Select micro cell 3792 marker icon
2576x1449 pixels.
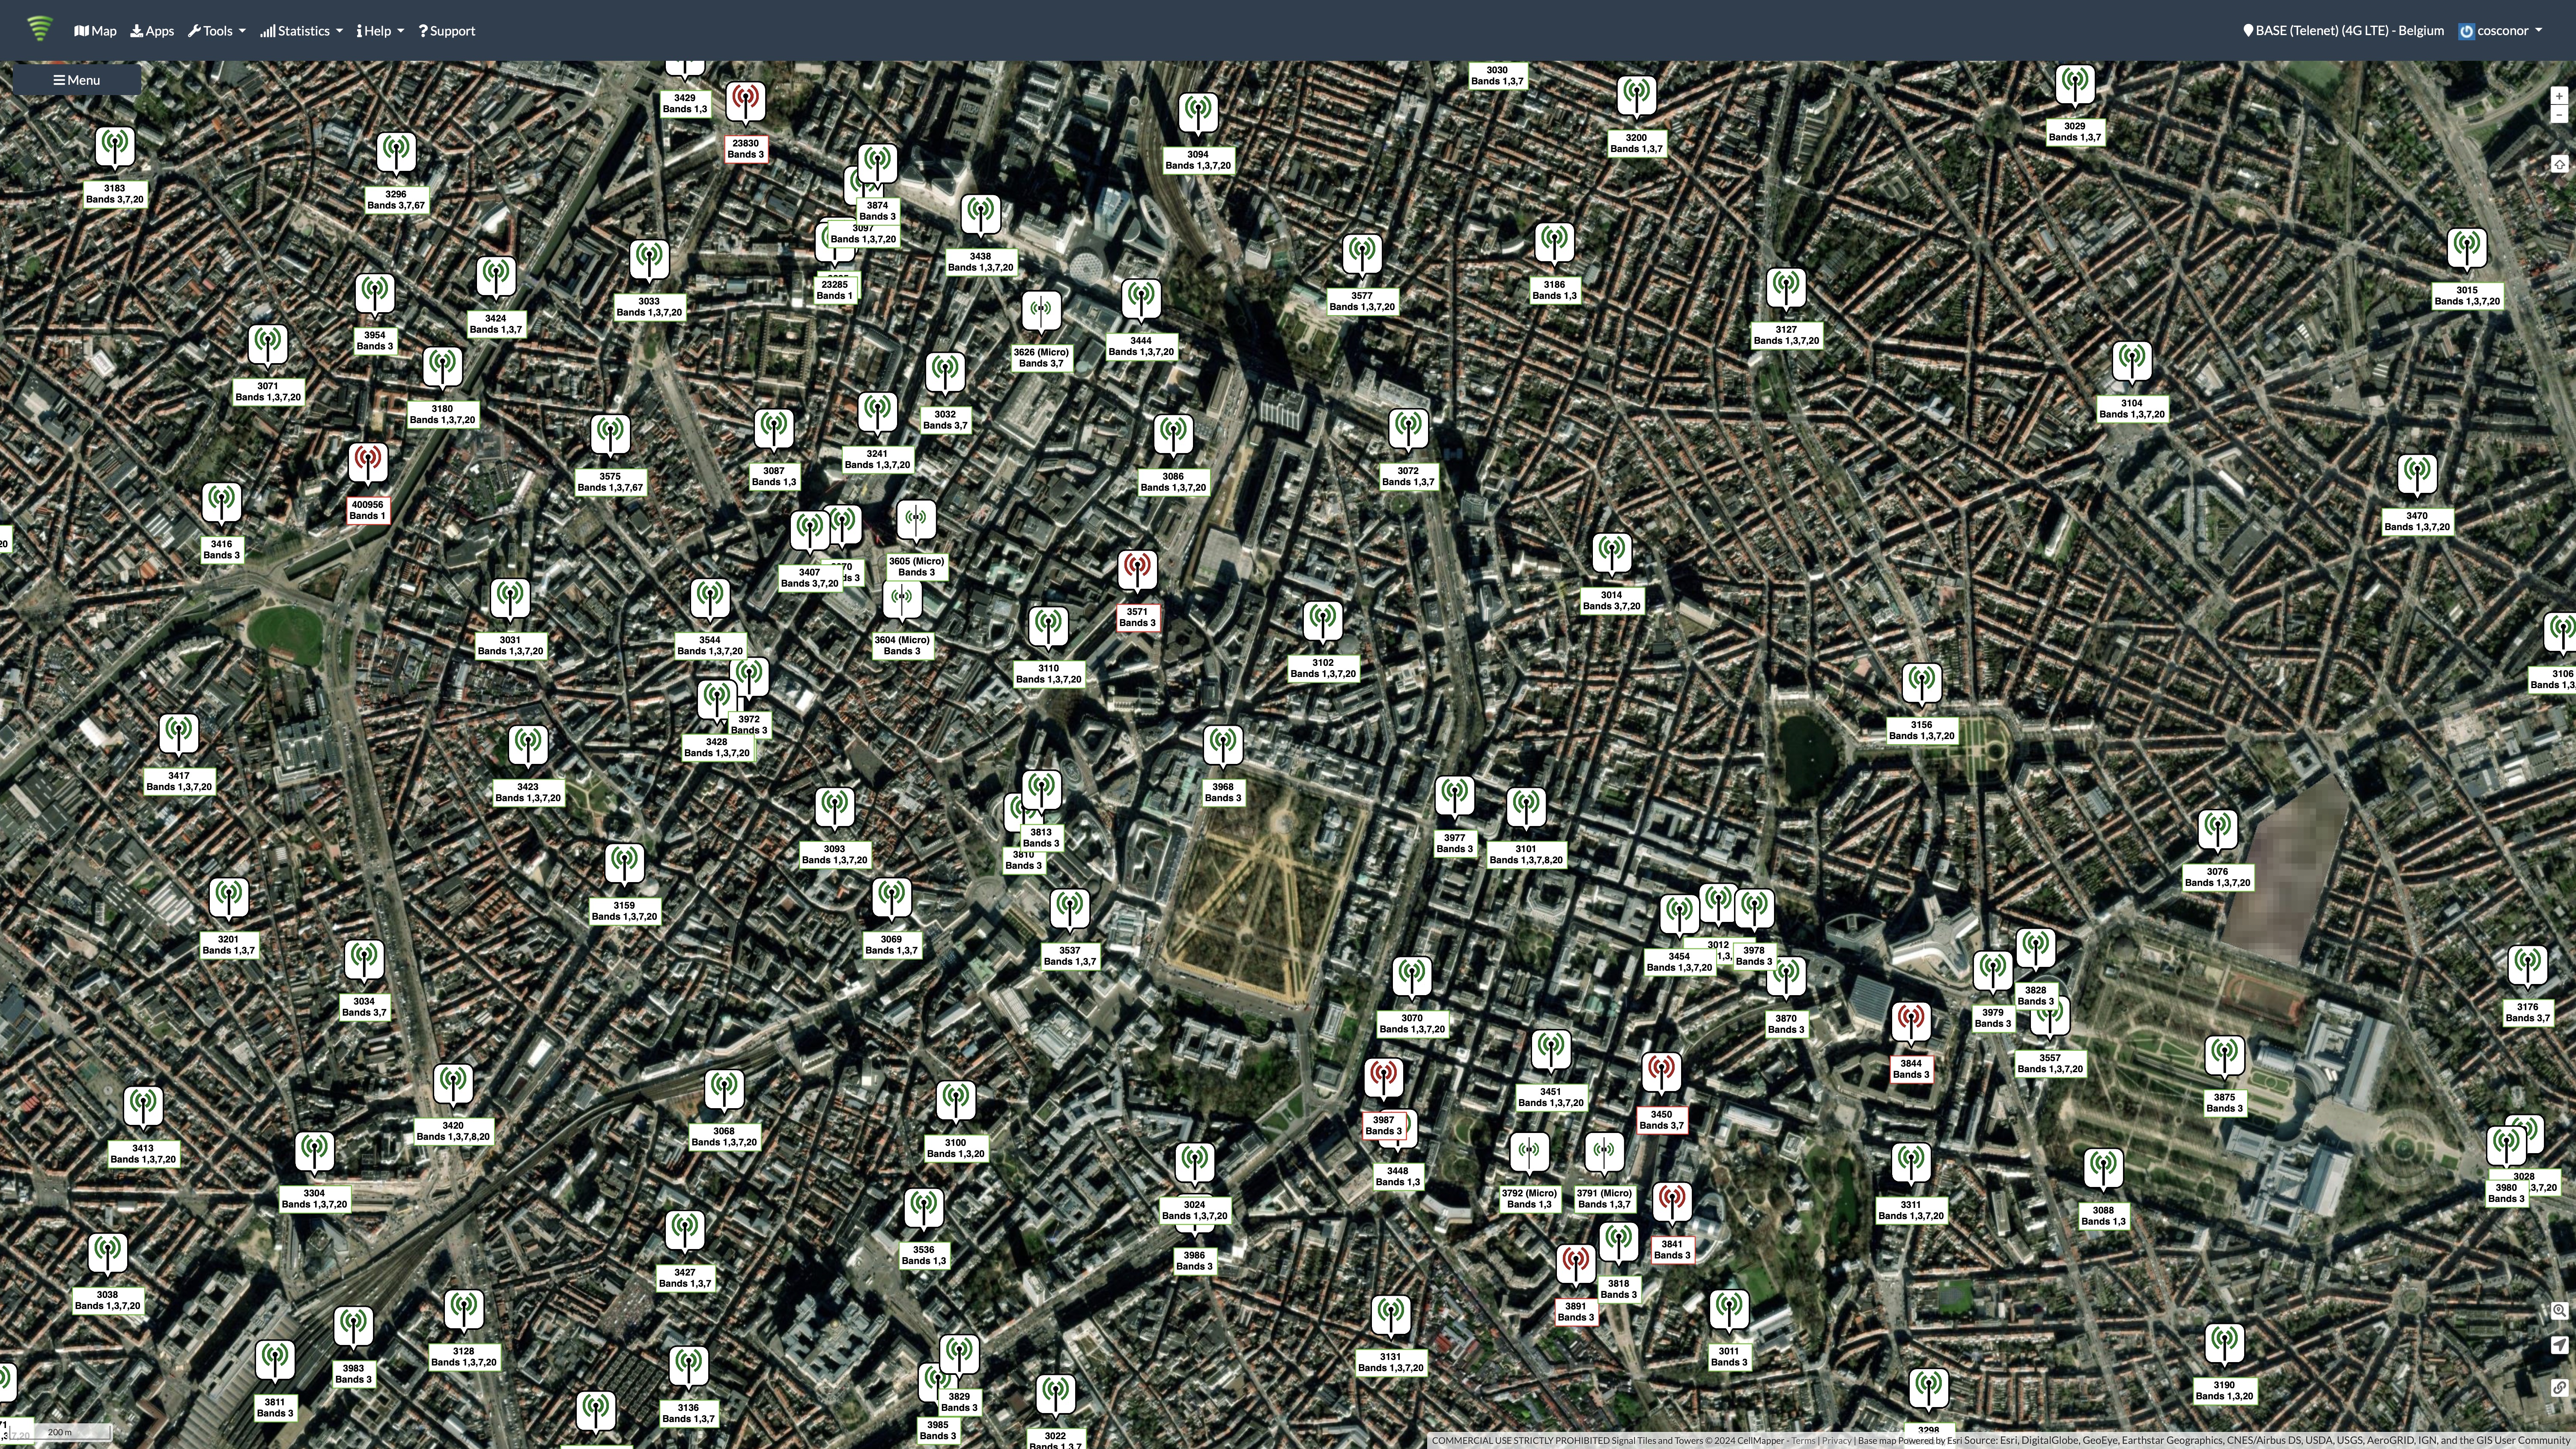click(1529, 1154)
